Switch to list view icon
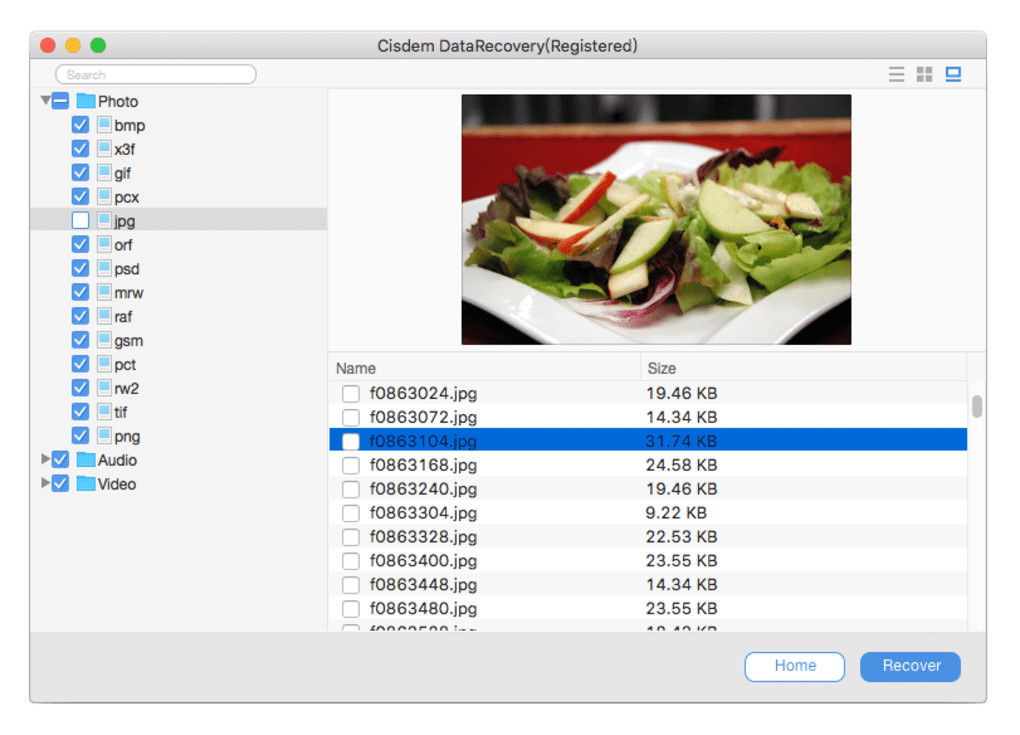This screenshot has height=735, width=1020. [x=896, y=74]
